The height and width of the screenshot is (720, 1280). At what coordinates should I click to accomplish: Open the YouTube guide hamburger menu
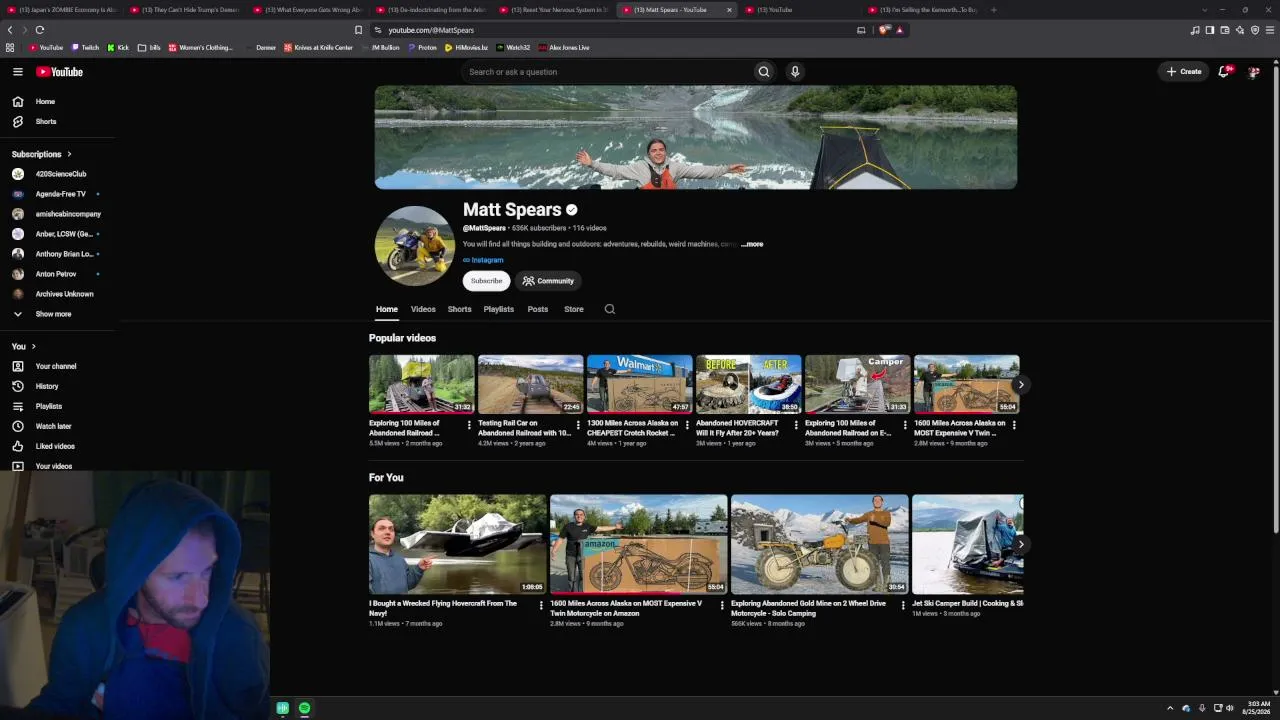17,72
